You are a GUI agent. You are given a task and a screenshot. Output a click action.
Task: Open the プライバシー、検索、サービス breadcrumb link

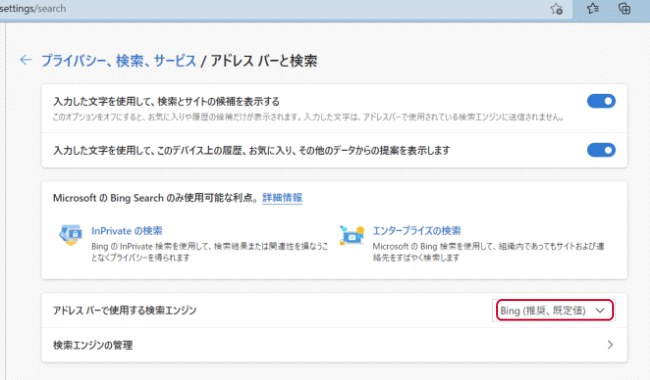[x=119, y=61]
